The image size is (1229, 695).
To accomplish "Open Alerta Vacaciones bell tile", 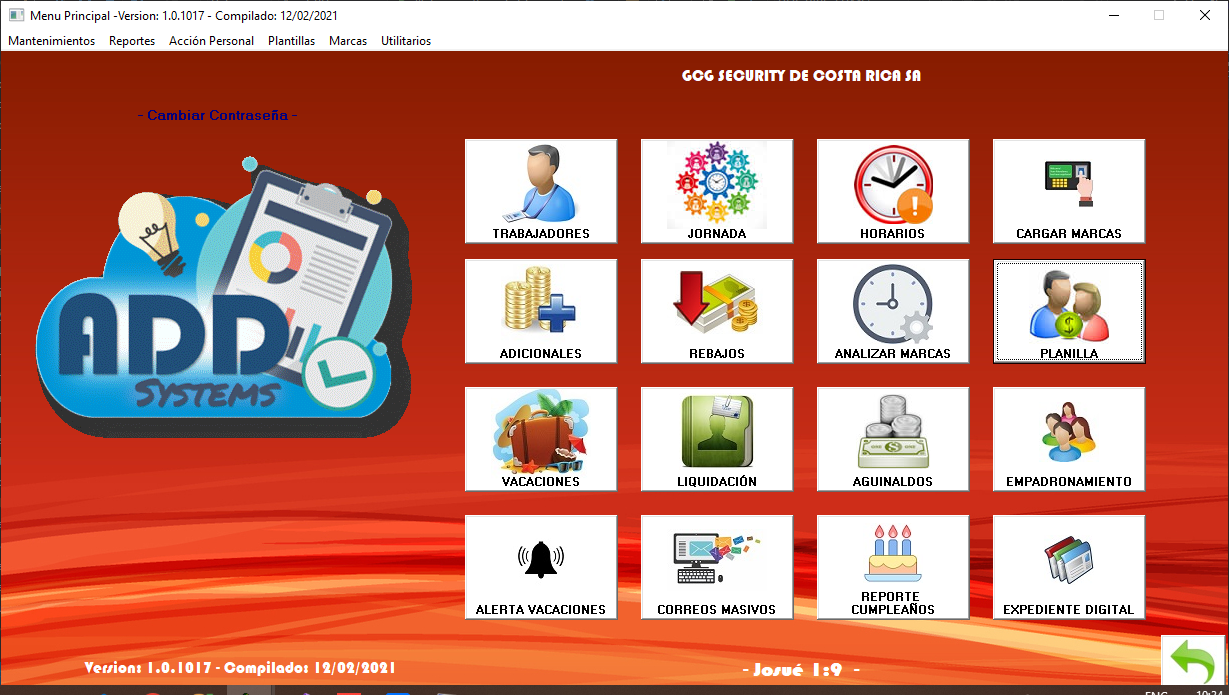I will pos(541,567).
